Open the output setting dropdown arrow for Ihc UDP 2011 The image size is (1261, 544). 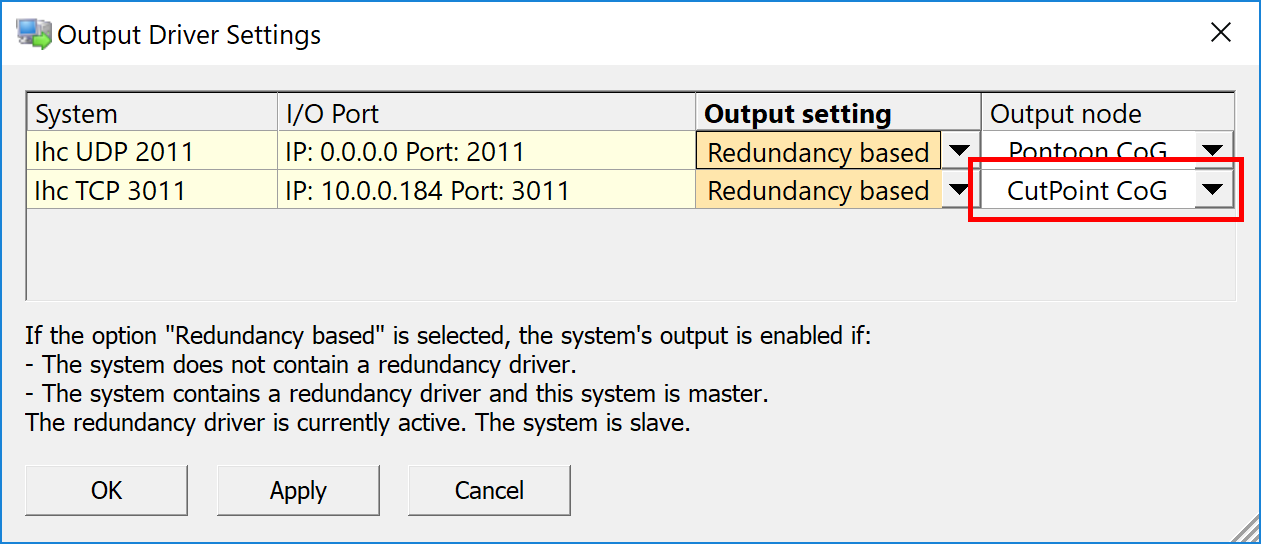959,152
